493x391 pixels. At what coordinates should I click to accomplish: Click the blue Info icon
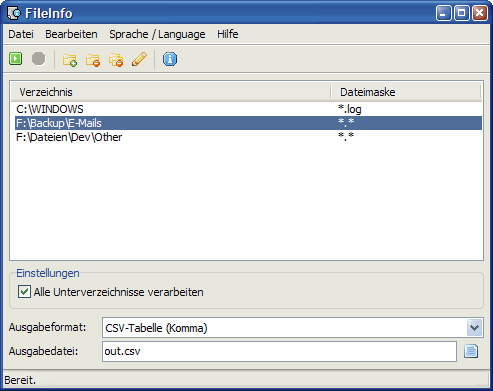click(170, 59)
